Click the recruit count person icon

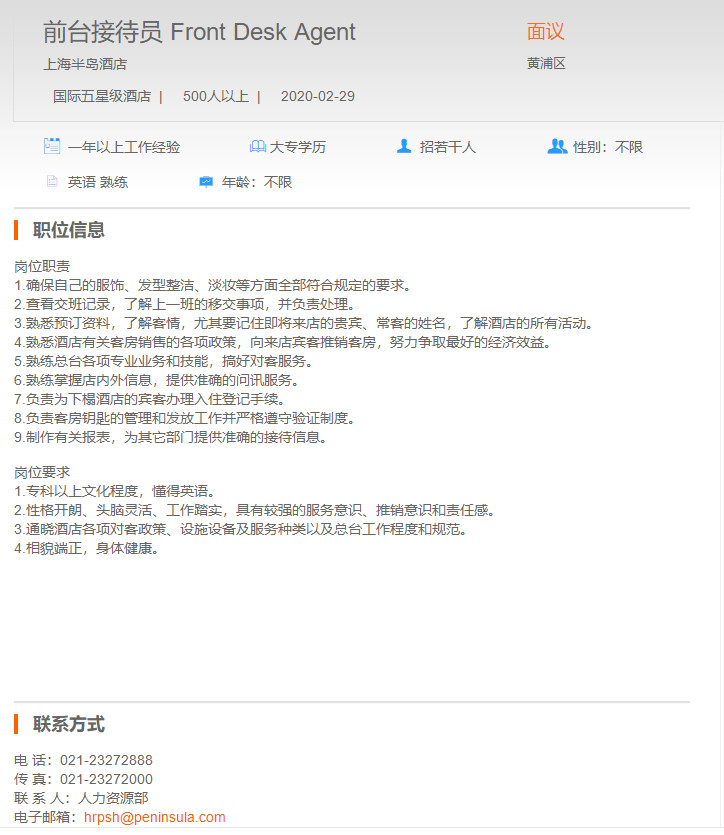tap(404, 146)
